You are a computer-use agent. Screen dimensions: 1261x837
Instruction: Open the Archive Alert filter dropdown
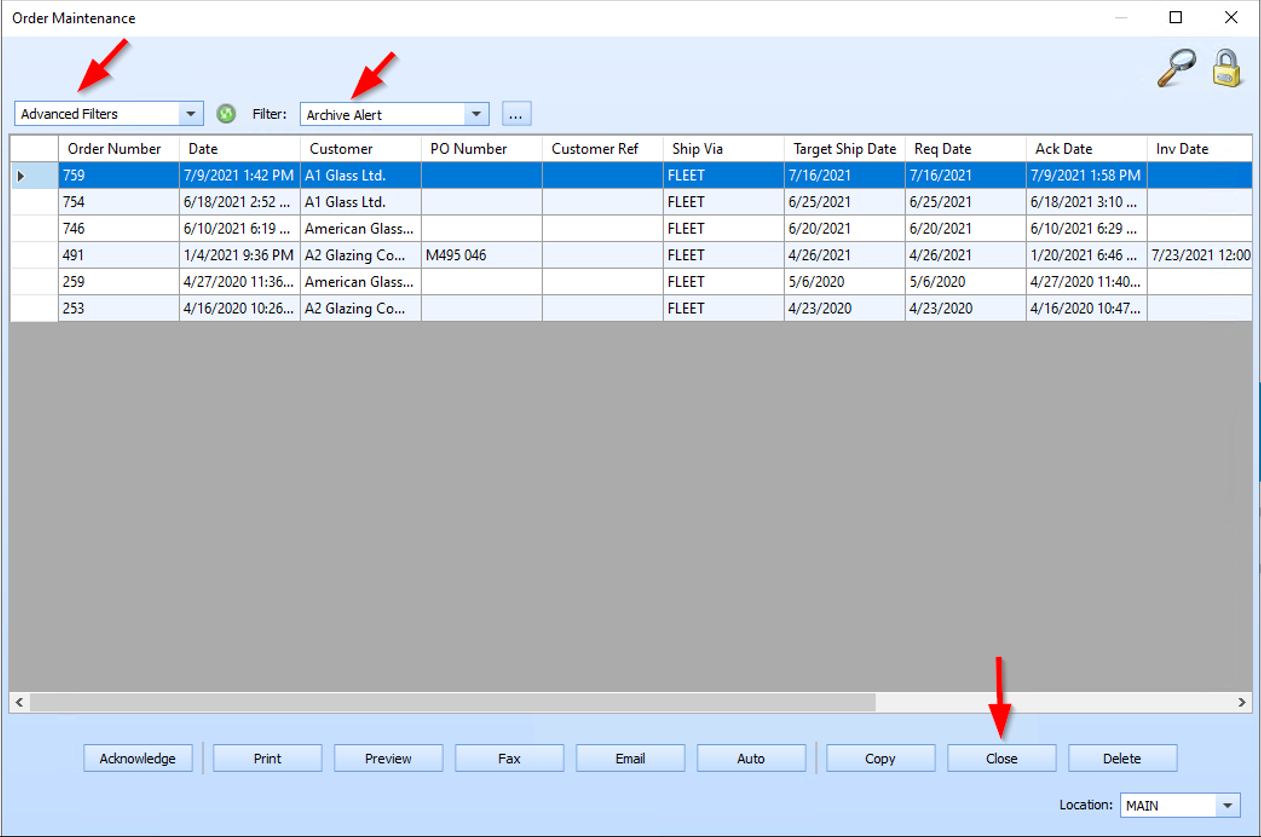tap(476, 113)
